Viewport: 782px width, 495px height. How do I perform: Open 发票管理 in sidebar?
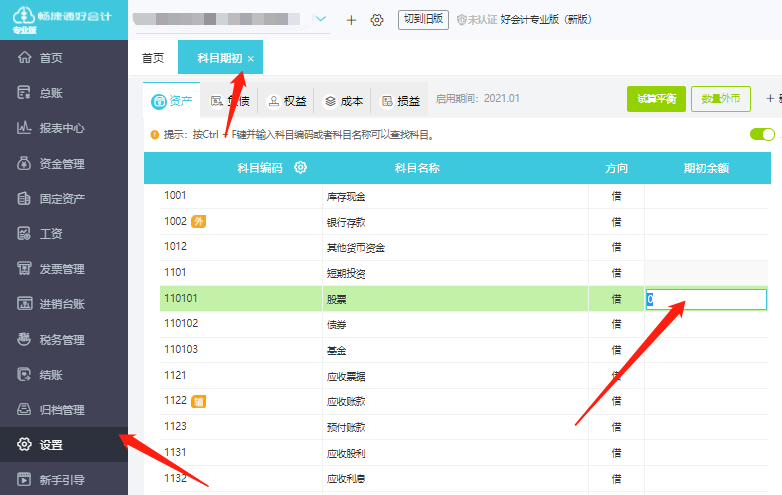pyautogui.click(x=64, y=269)
